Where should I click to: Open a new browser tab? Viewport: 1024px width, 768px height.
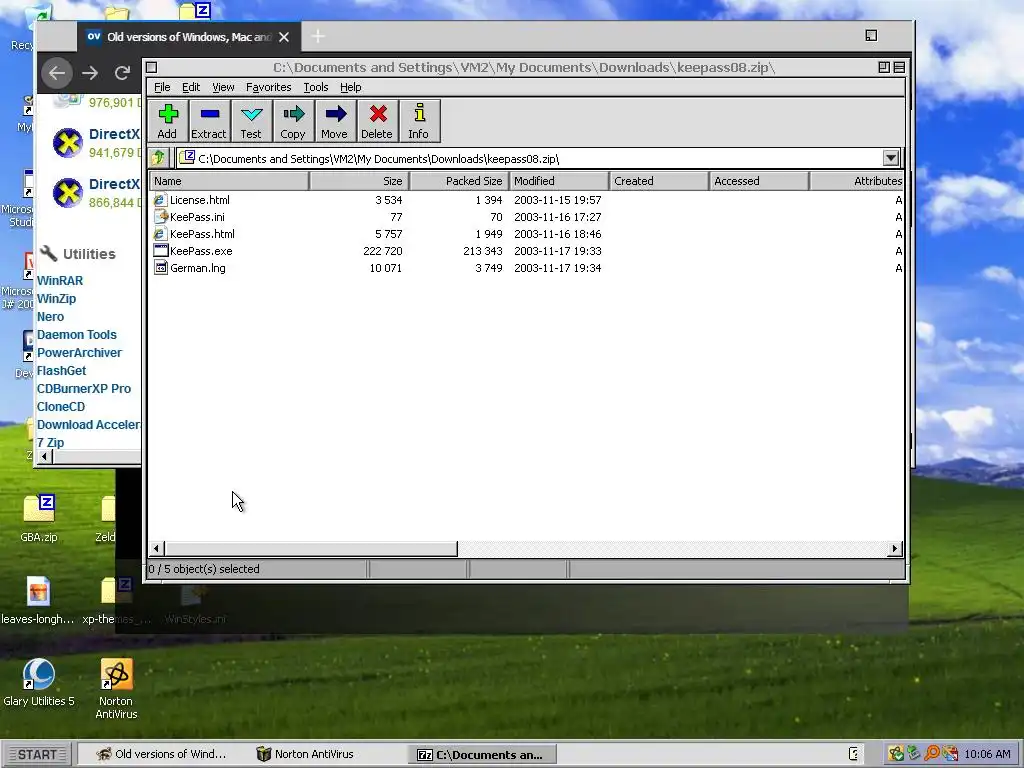[318, 37]
